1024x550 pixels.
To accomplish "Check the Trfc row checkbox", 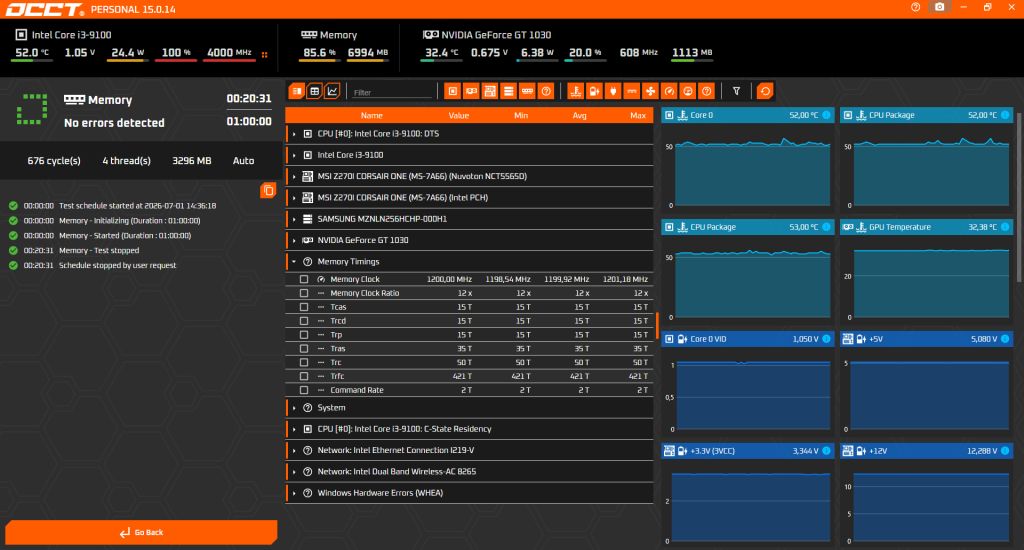I will [304, 376].
